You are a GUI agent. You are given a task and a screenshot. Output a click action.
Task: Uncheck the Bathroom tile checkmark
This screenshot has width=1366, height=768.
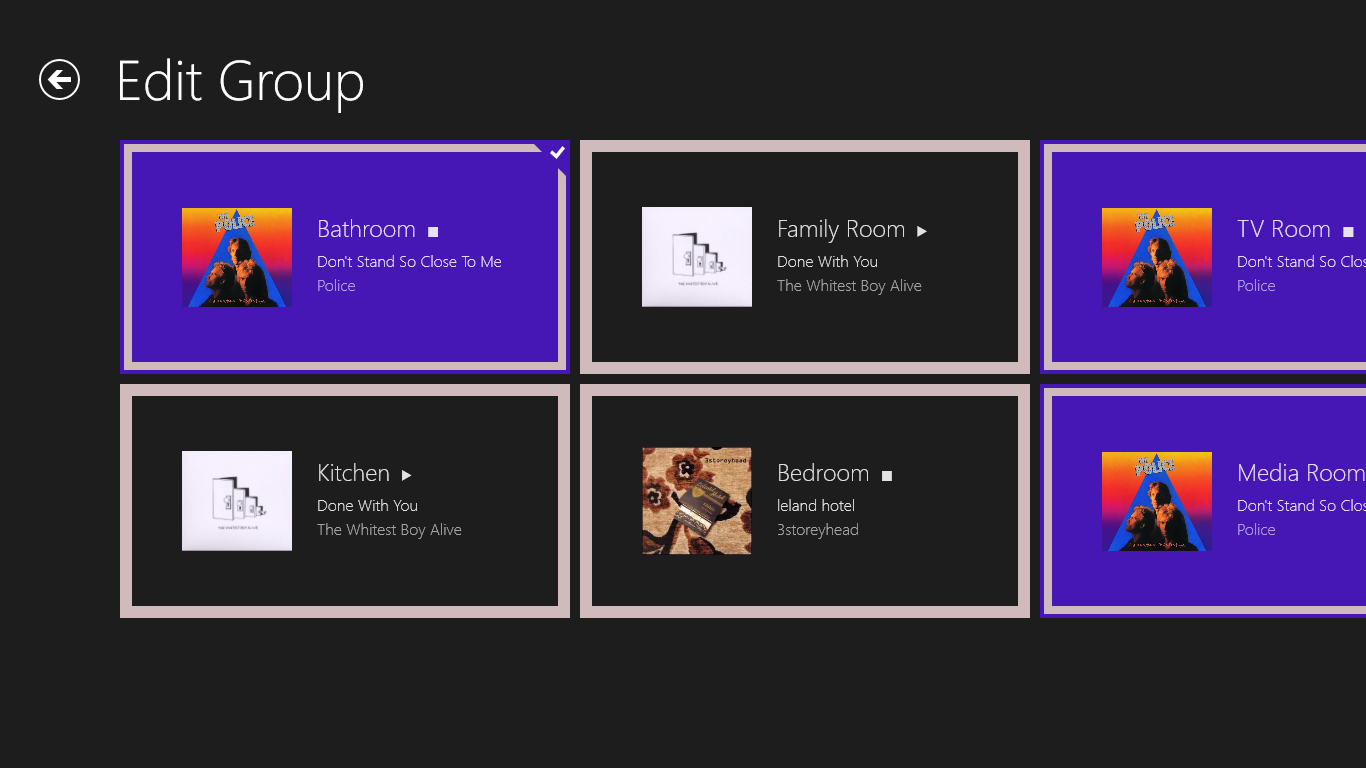click(x=557, y=152)
